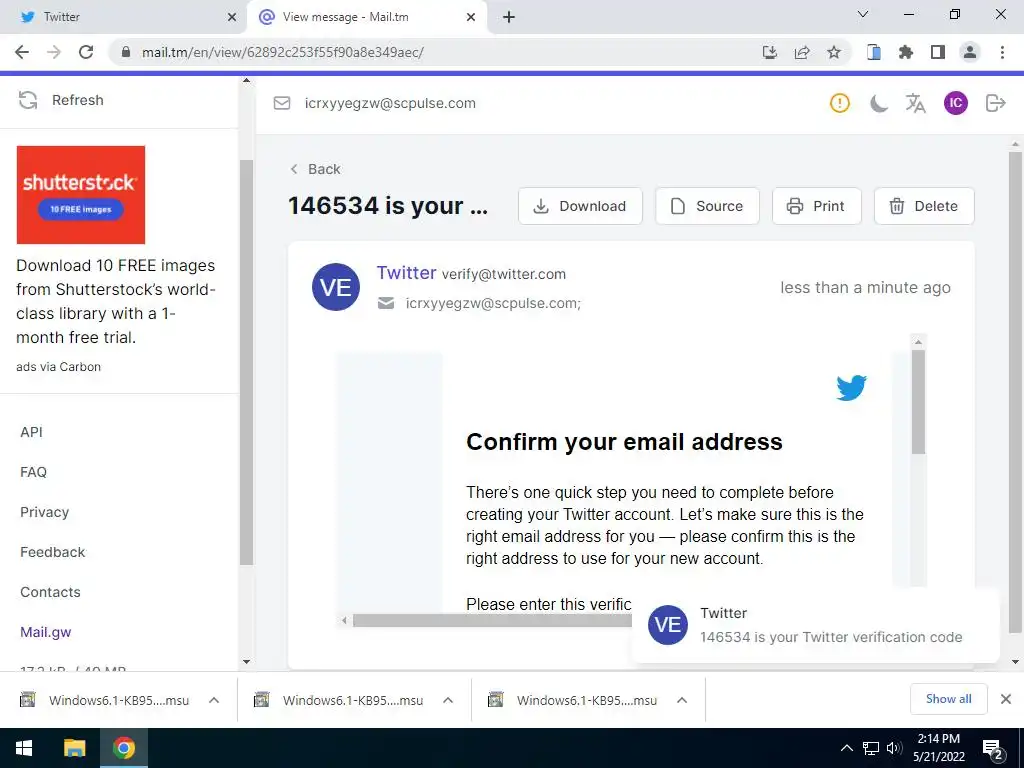Screen dimensions: 1024x768
Task: Click envelope icon next to email address
Action: (281, 103)
